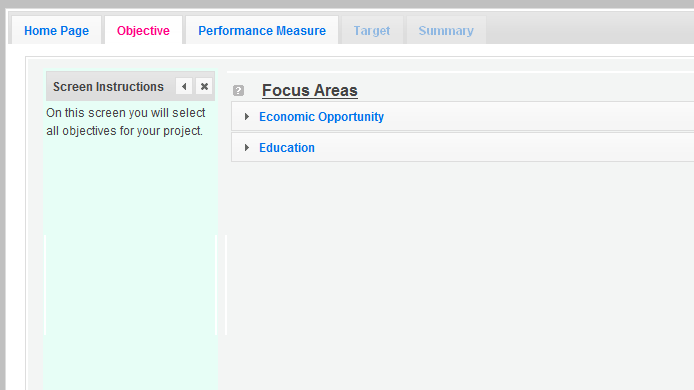Switch to the Home Page tab
The height and width of the screenshot is (390, 694).
tap(57, 30)
